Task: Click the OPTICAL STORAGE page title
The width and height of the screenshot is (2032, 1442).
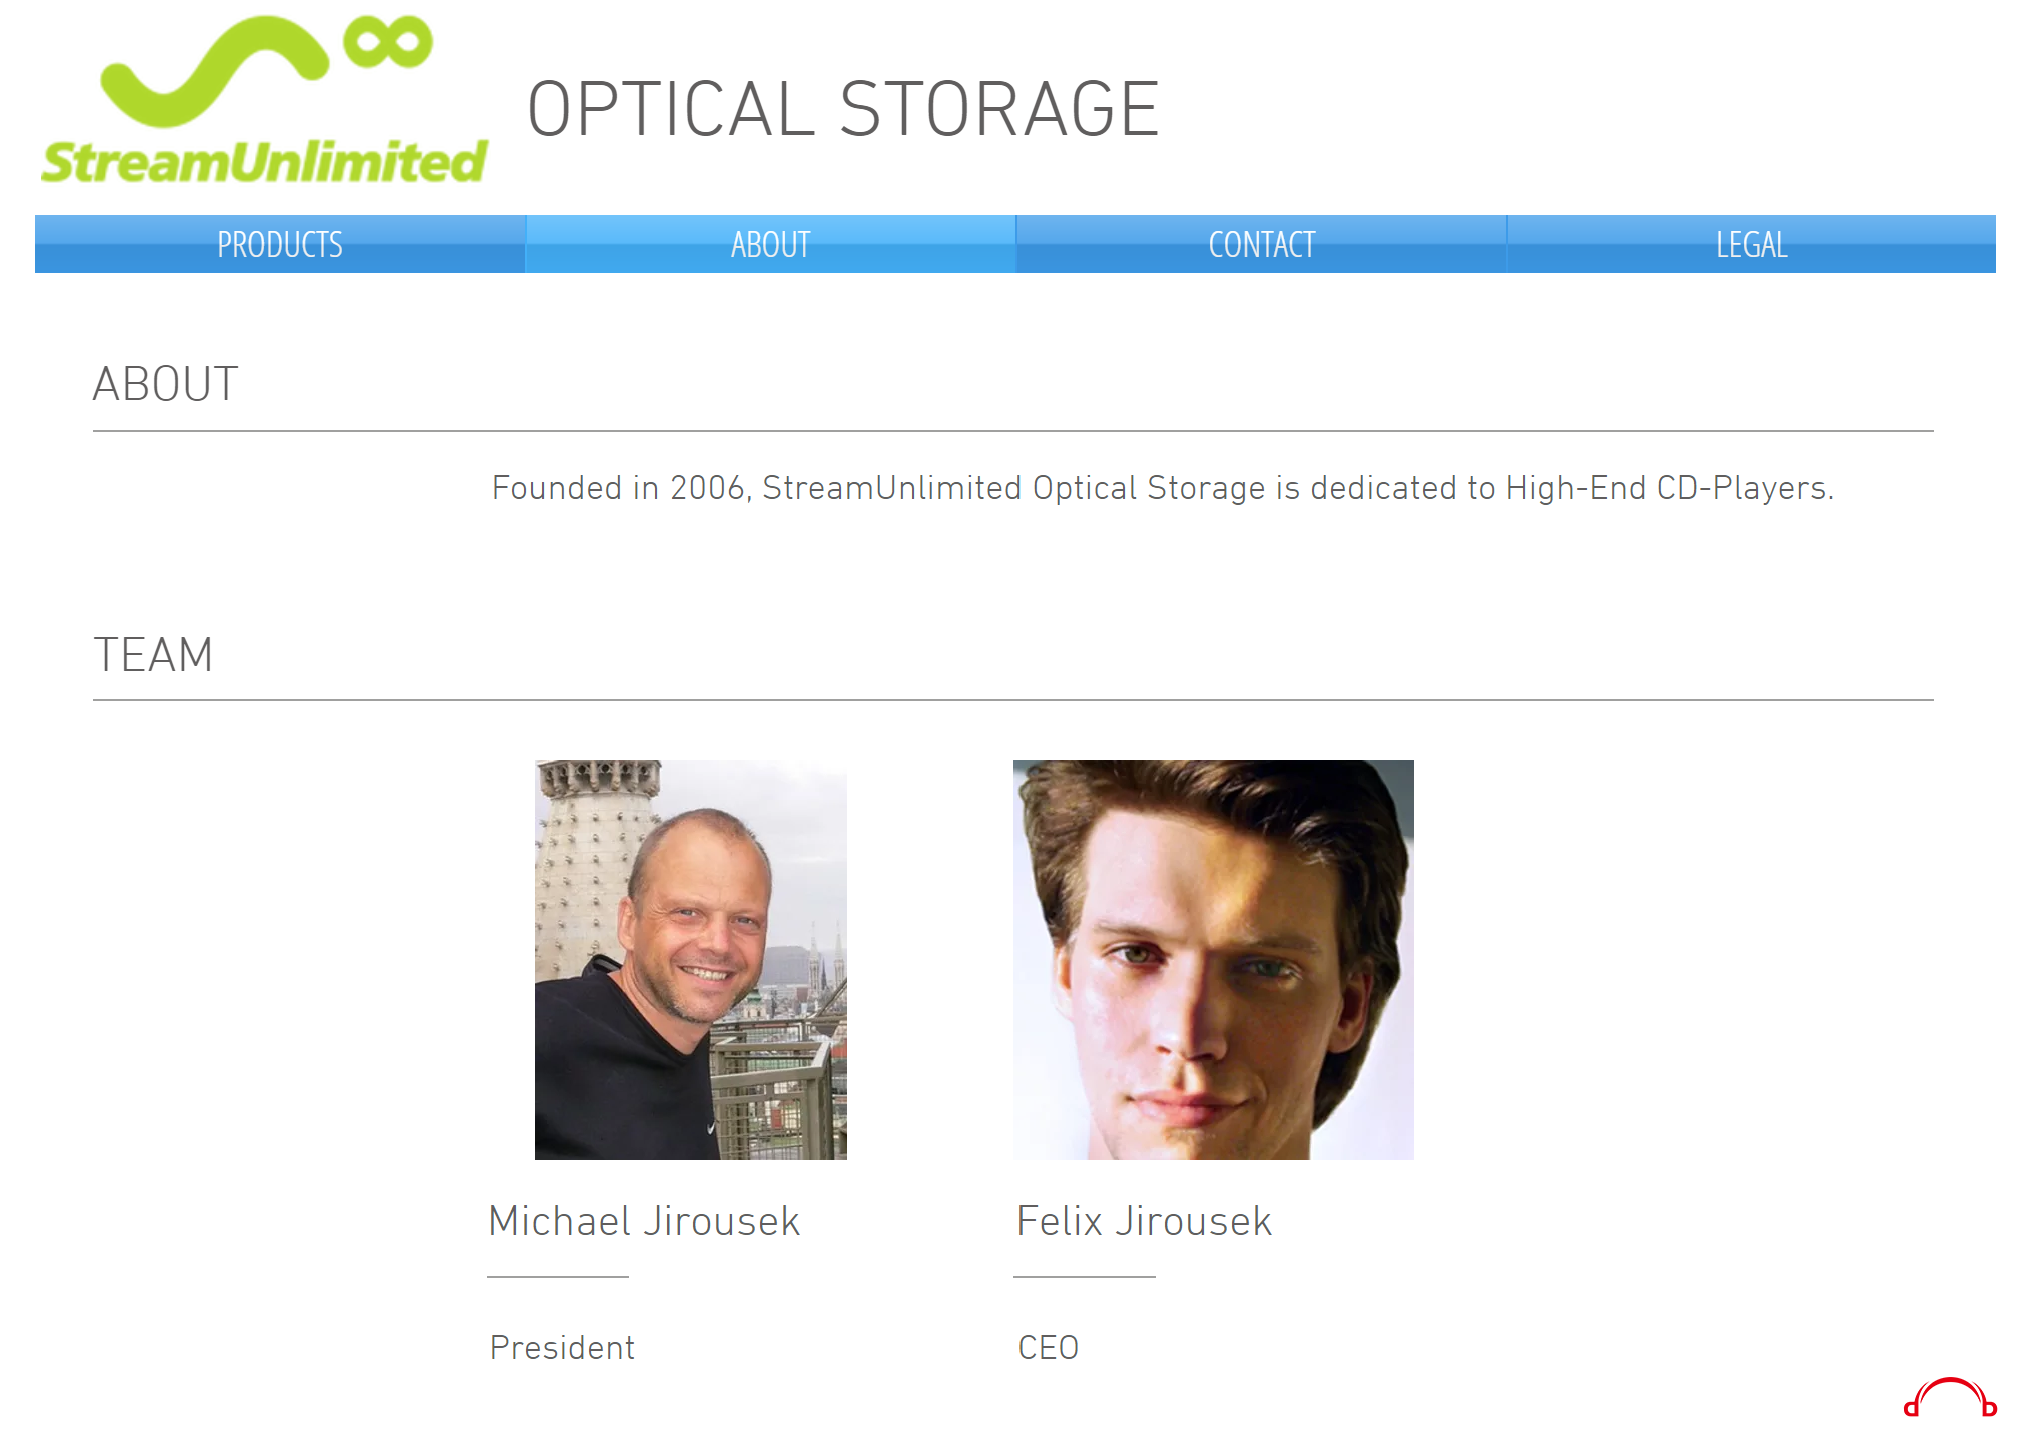Action: point(843,109)
